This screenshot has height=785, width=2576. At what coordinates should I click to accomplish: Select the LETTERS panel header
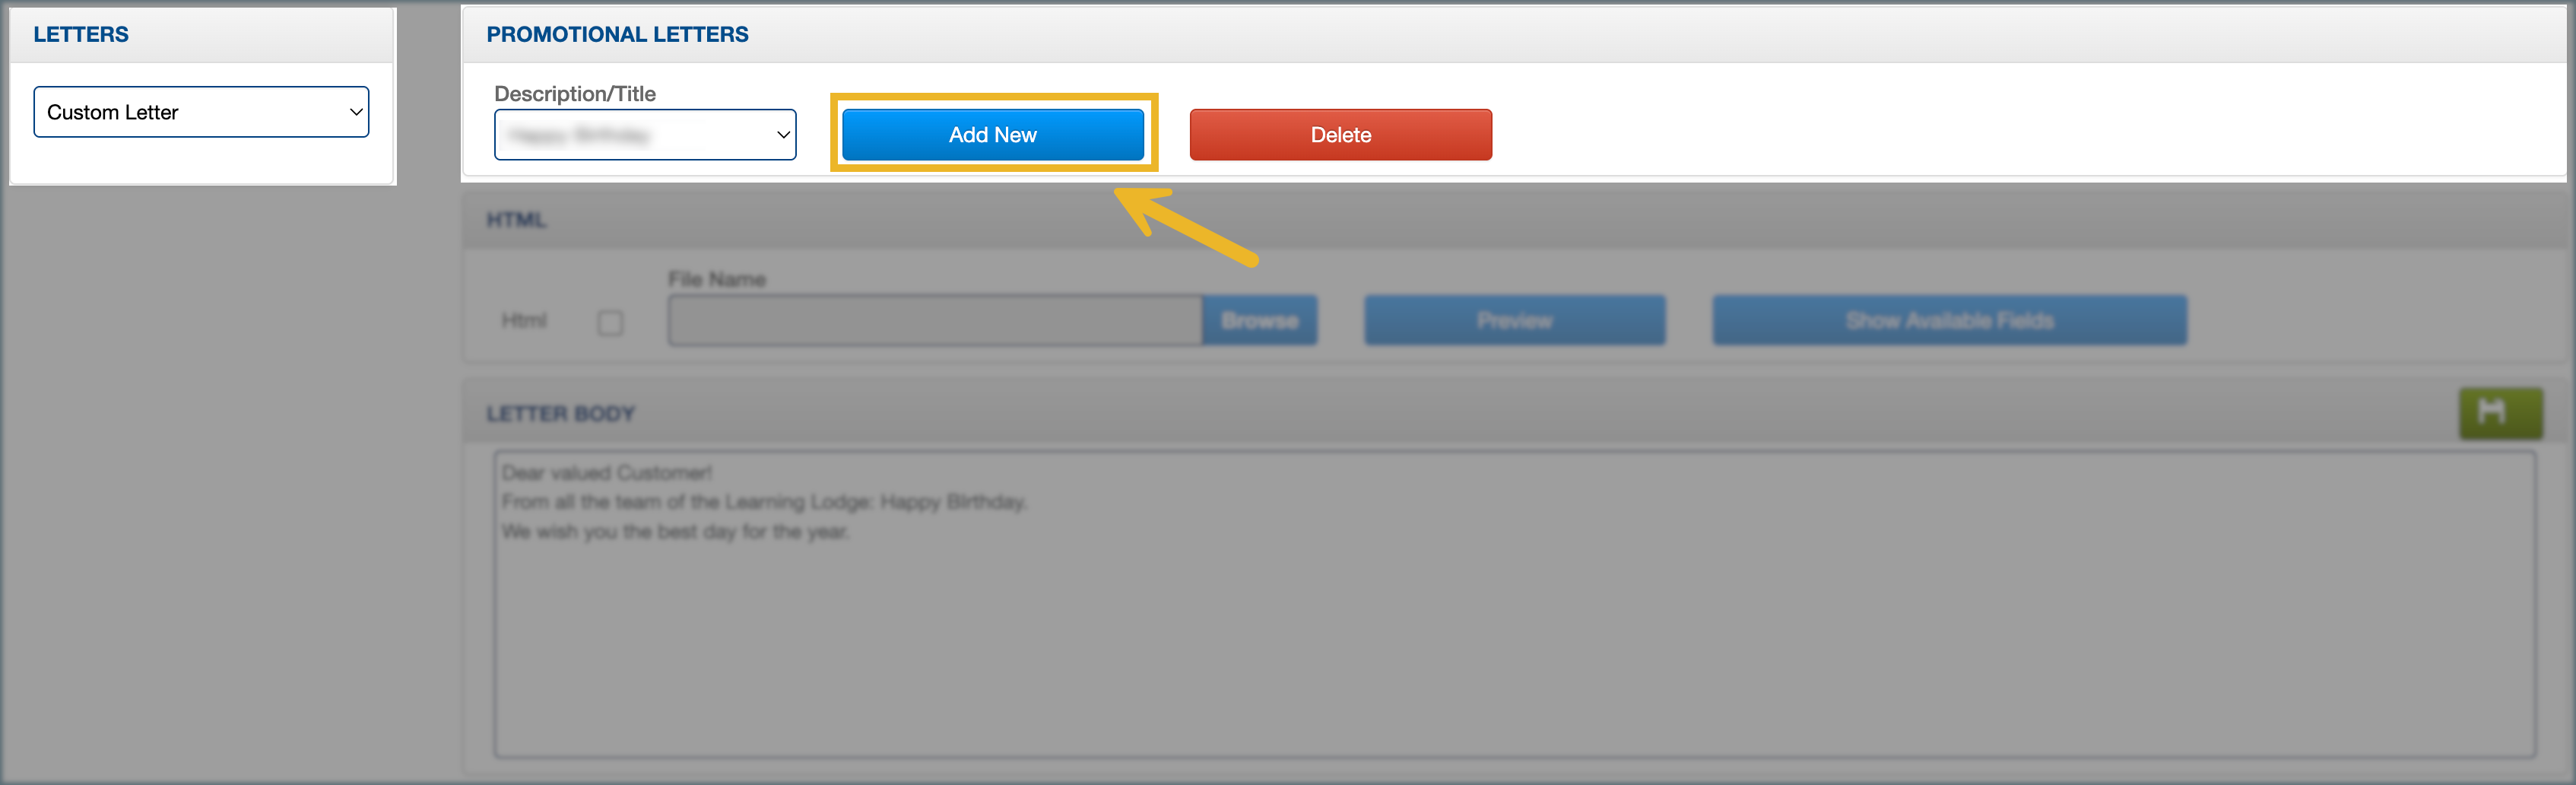point(81,34)
